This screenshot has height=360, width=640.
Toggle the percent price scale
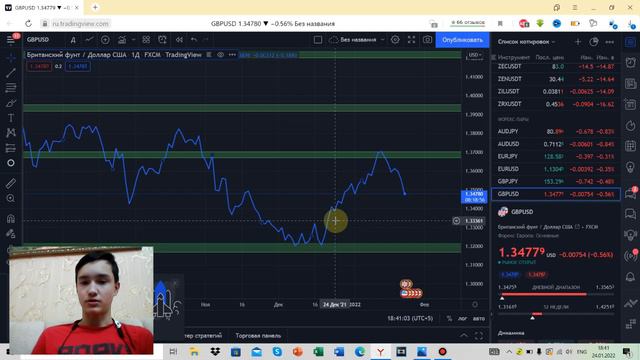point(449,318)
